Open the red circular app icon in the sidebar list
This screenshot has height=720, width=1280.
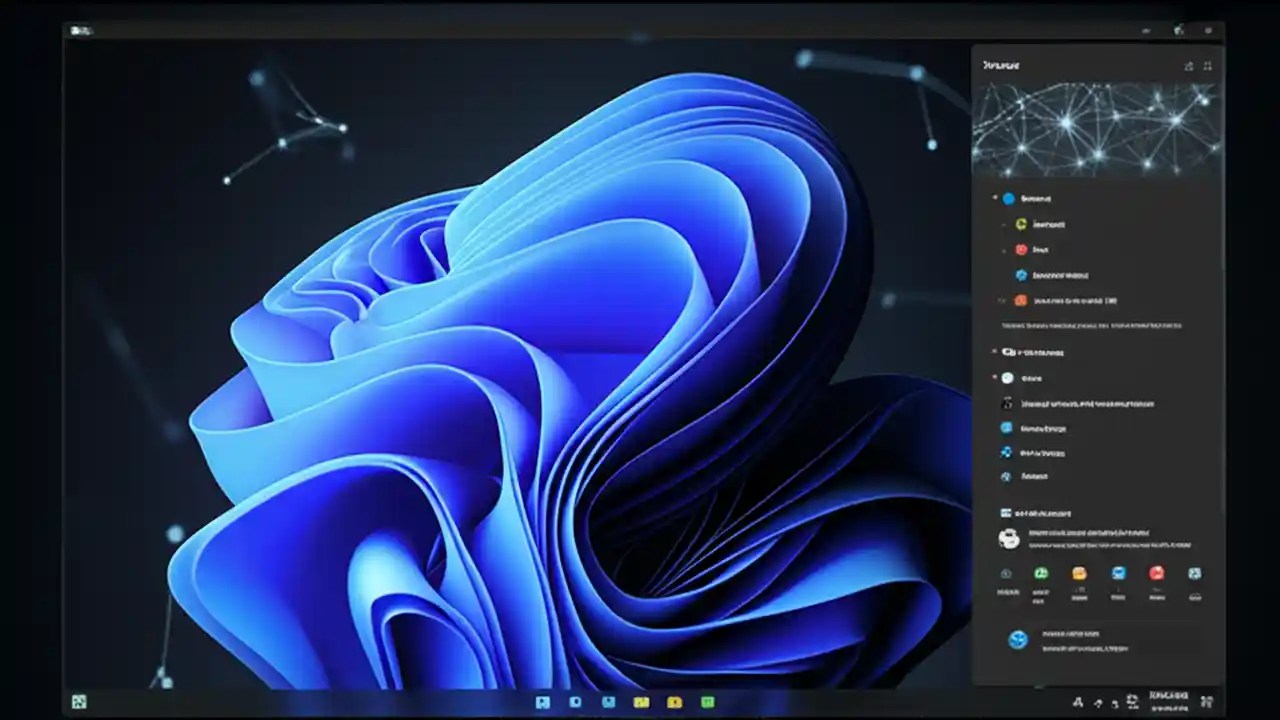click(x=1021, y=249)
